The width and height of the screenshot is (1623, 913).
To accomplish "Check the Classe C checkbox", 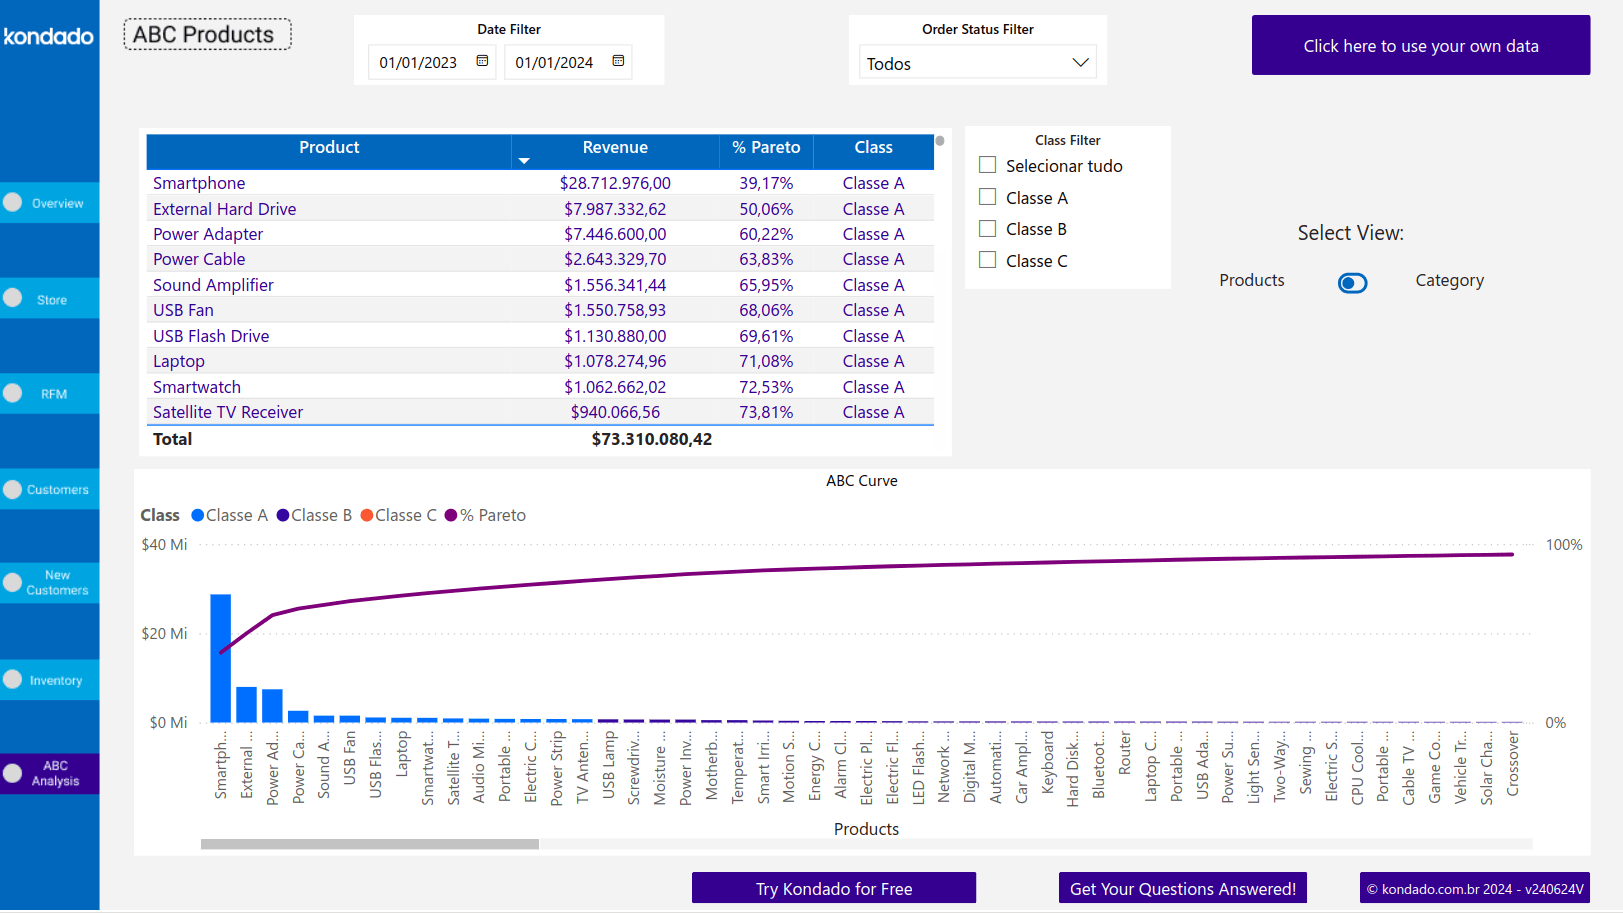I will point(987,260).
